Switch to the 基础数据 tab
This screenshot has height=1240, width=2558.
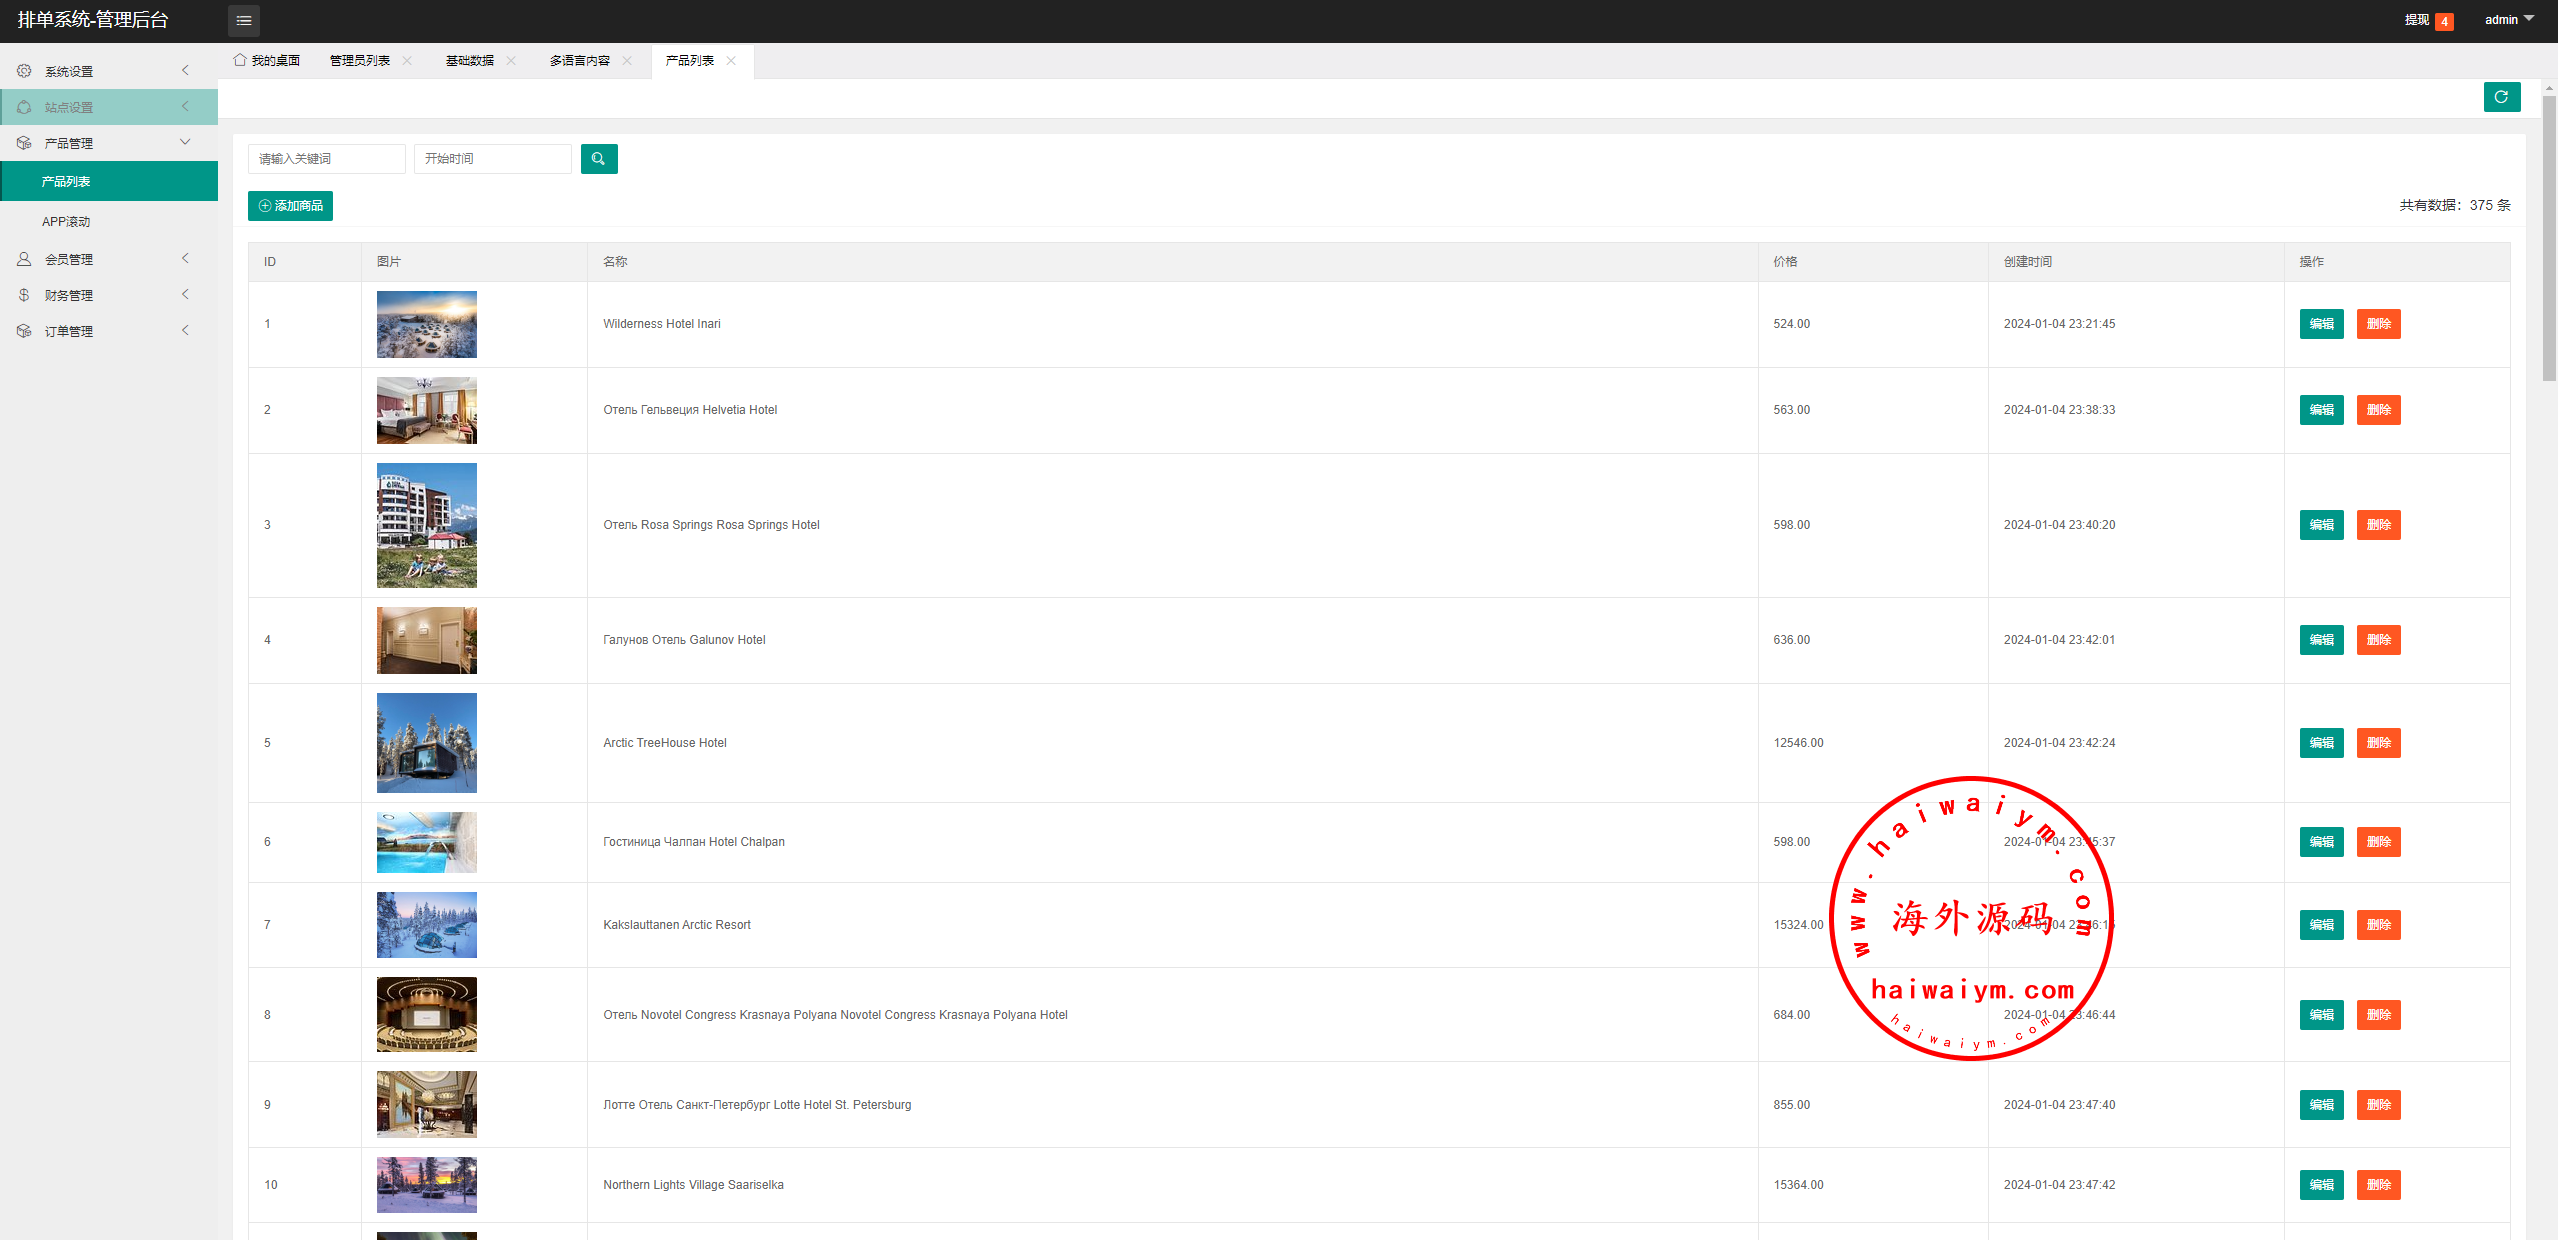point(469,61)
